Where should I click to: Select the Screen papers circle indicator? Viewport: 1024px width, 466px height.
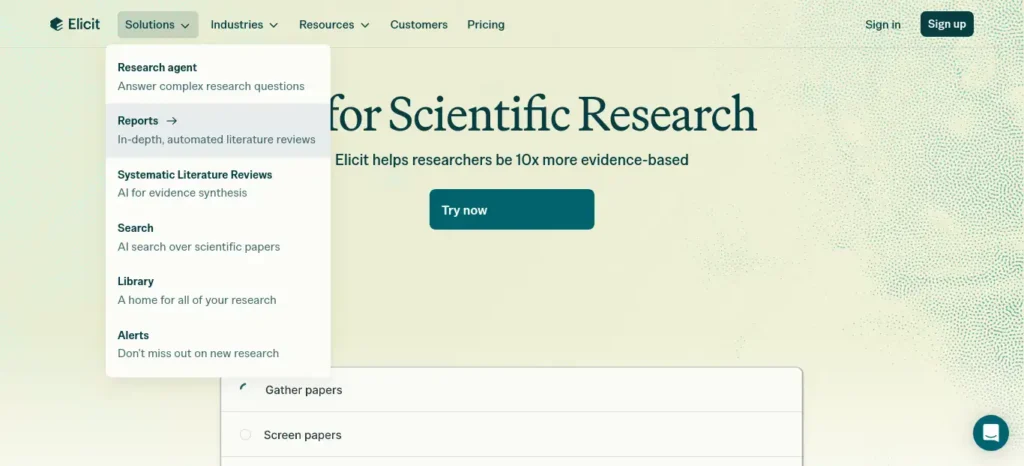tap(245, 435)
